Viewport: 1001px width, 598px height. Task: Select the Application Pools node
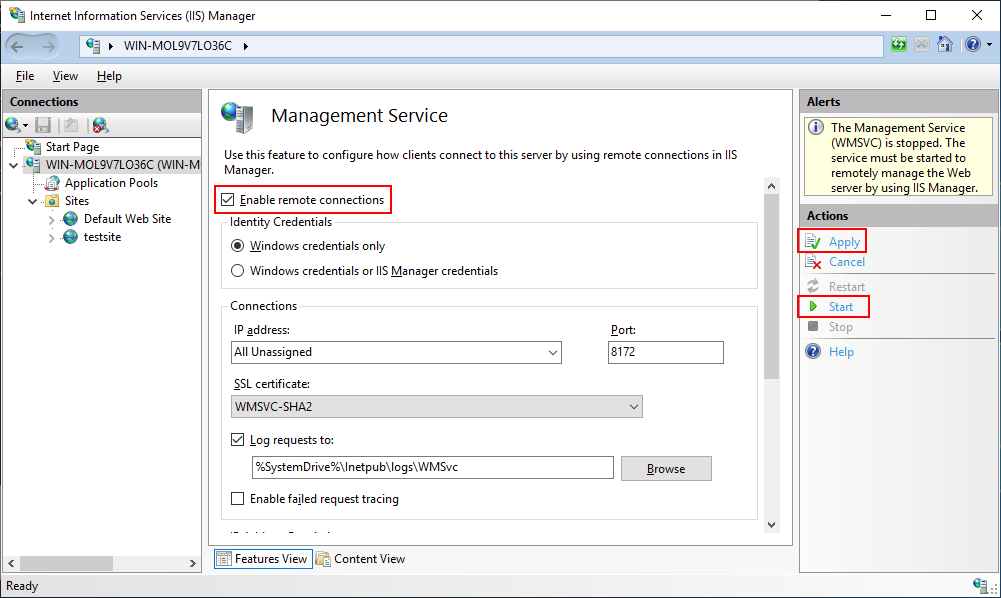point(111,183)
